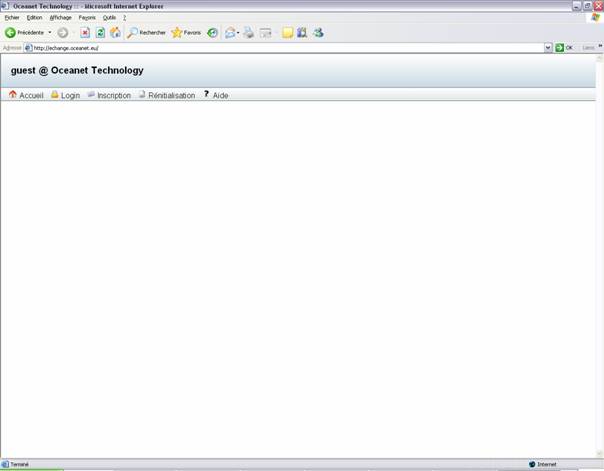This screenshot has width=604, height=471.
Task: Open the ? help menu
Action: (124, 18)
